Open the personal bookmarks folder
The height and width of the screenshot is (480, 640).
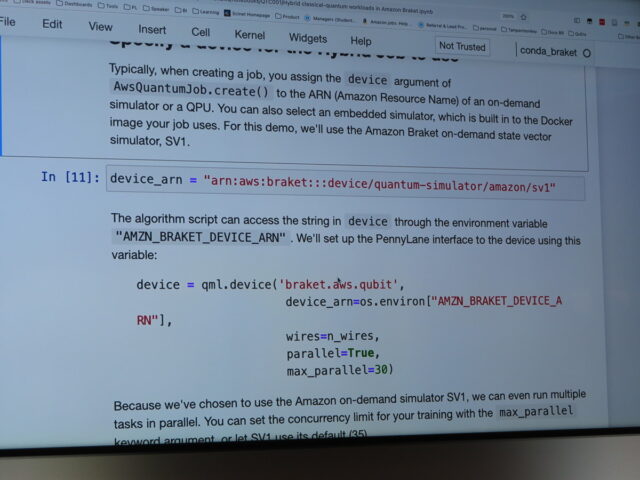[x=484, y=28]
